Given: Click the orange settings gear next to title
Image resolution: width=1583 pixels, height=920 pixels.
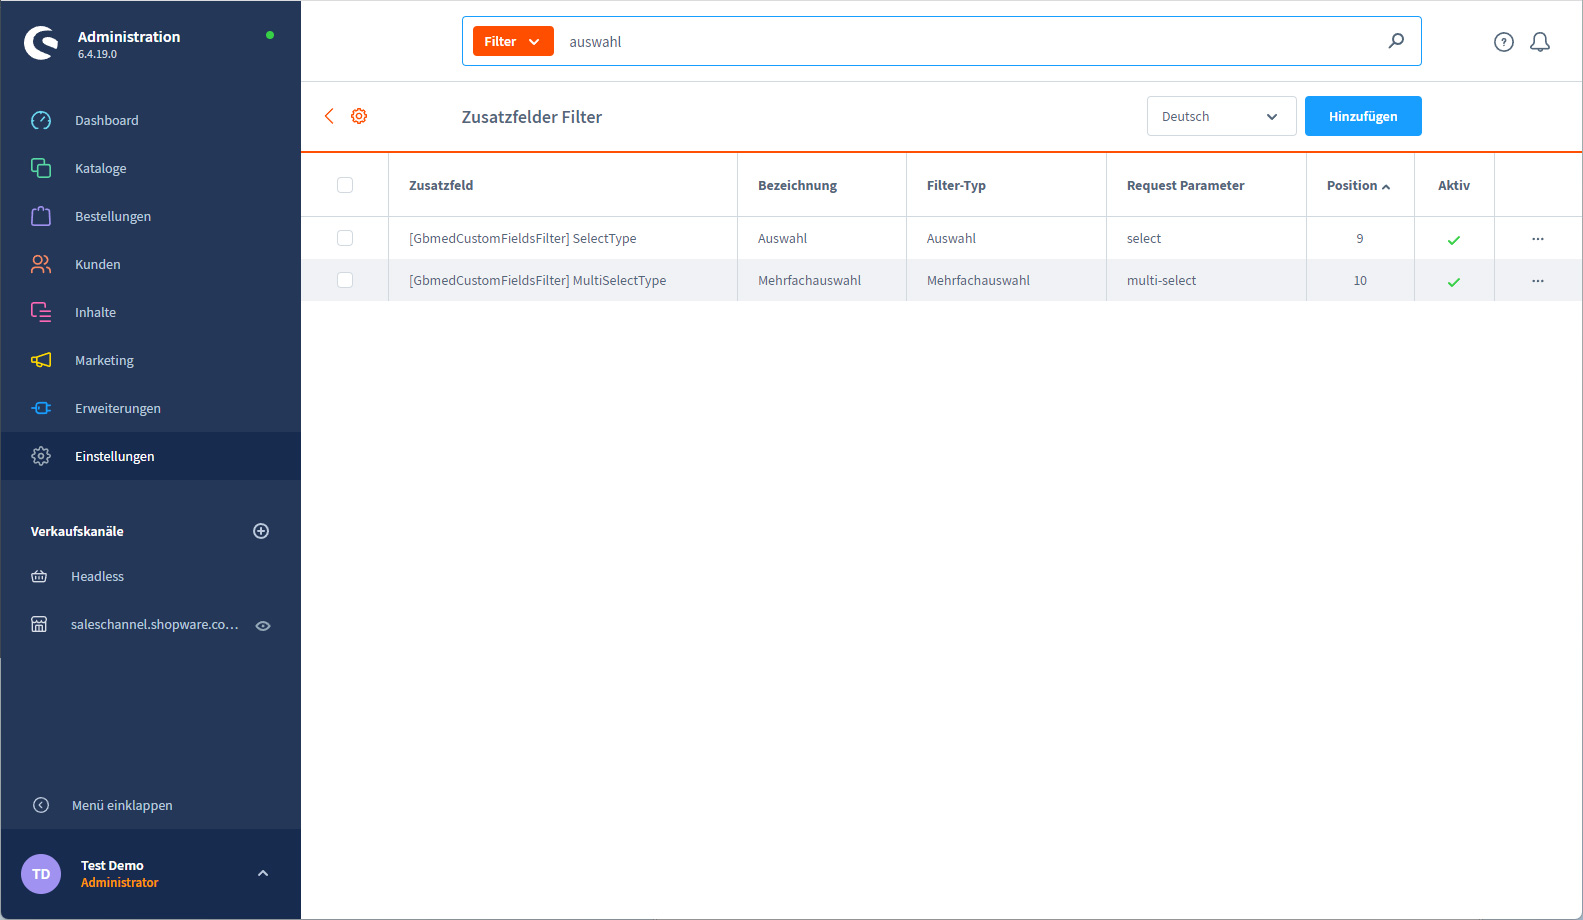Looking at the screenshot, I should (359, 116).
